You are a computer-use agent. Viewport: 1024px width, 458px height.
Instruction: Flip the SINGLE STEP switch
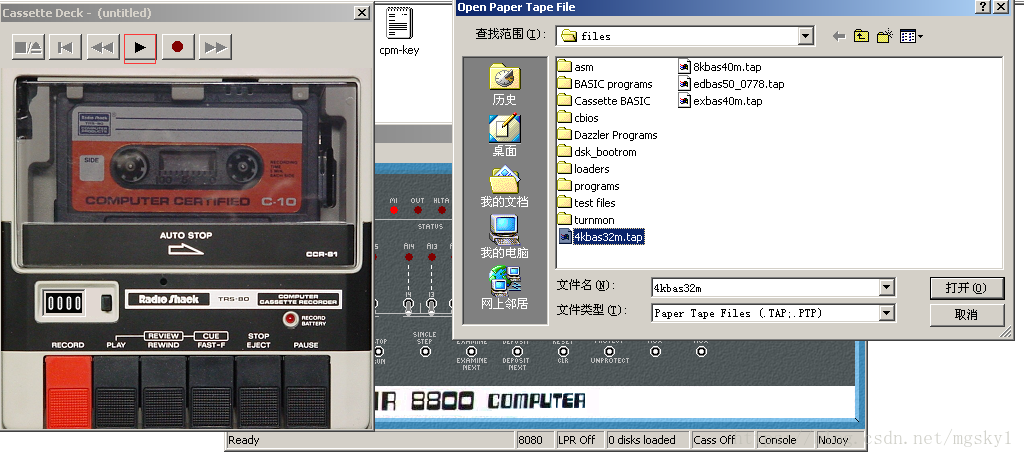[x=424, y=350]
